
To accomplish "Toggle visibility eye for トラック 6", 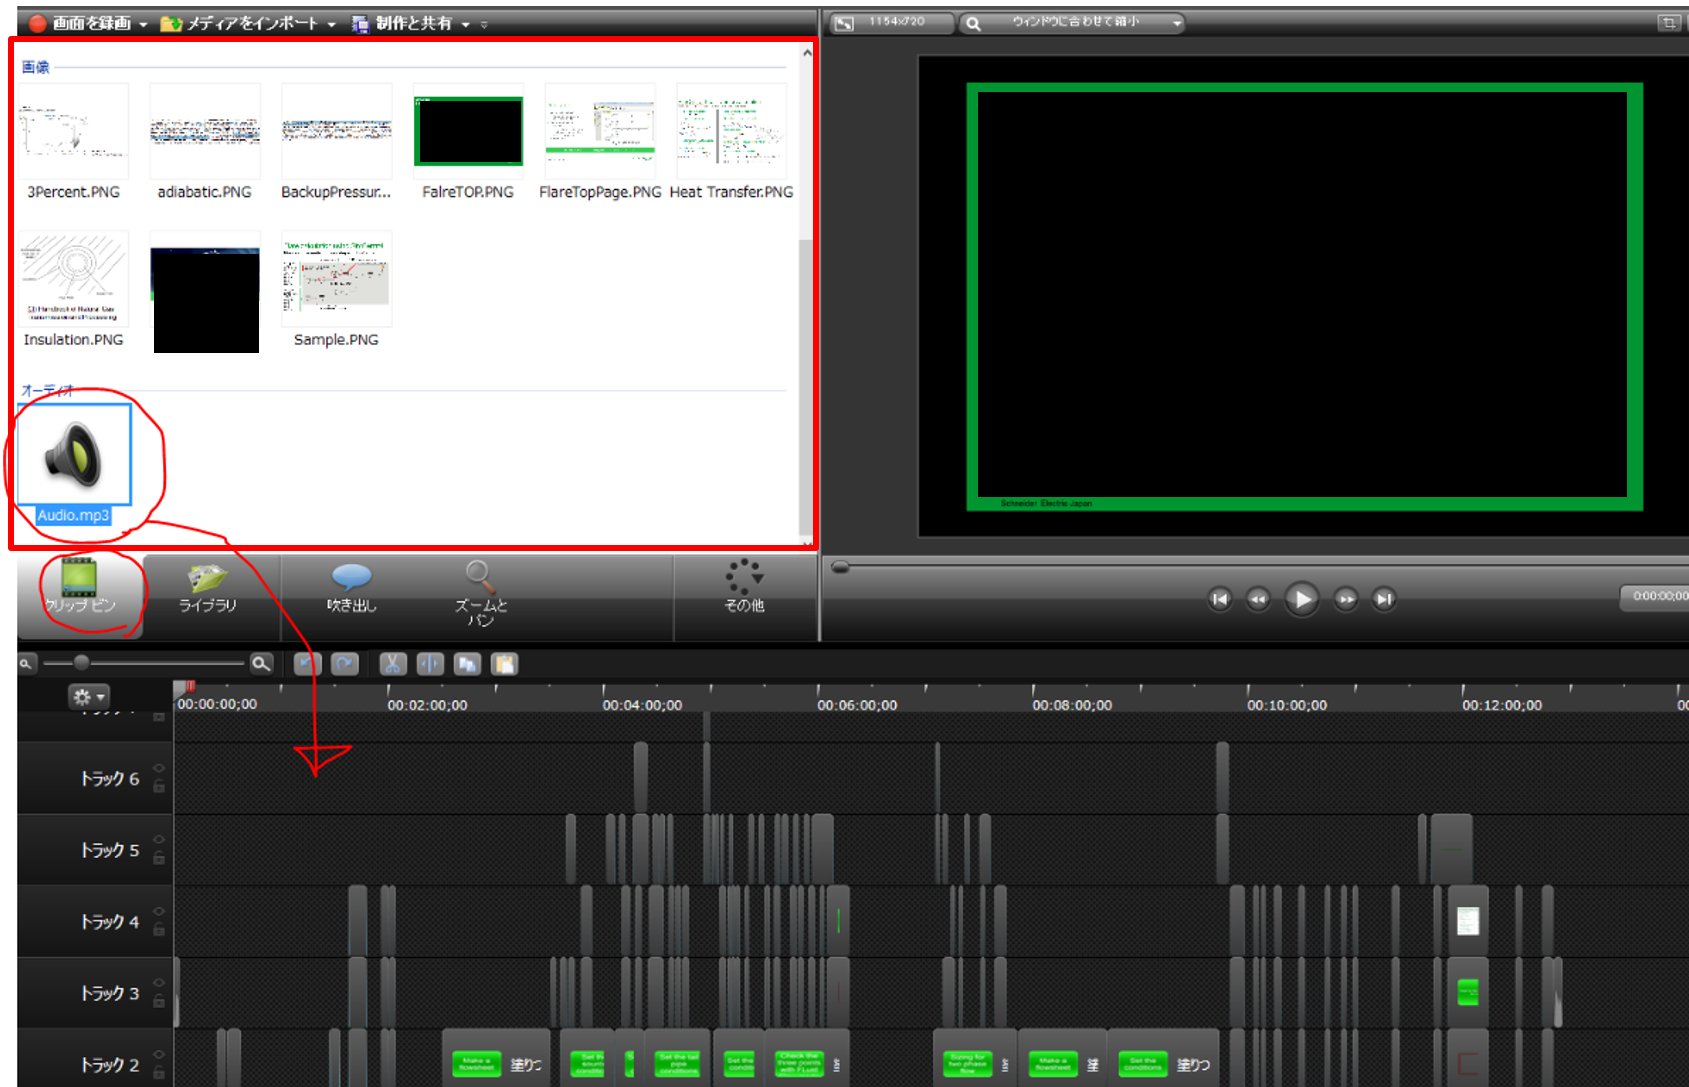I will 159,768.
